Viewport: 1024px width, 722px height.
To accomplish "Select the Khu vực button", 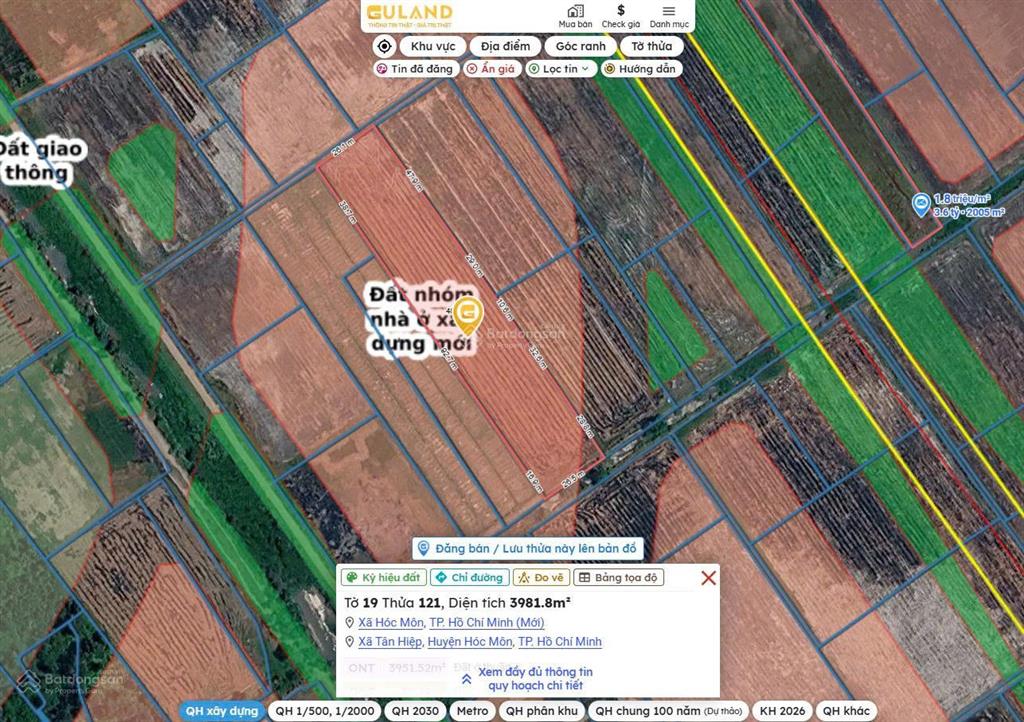I will (433, 46).
